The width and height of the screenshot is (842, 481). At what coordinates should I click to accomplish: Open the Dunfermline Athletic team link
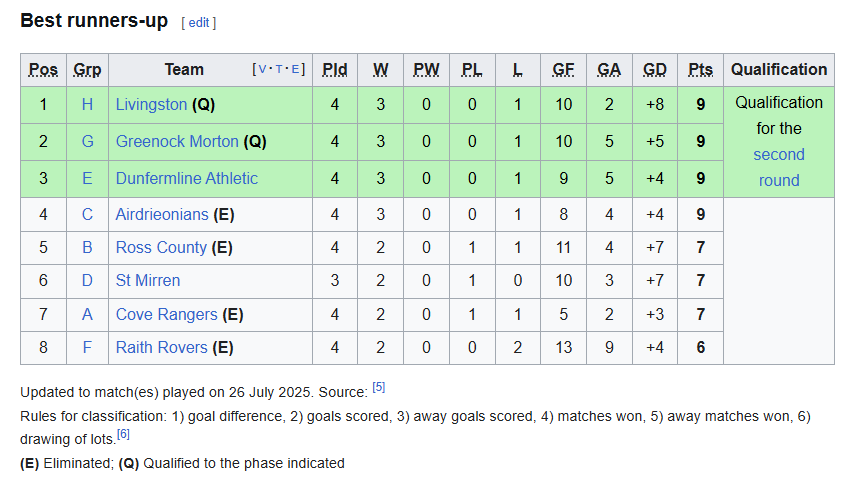(x=186, y=178)
